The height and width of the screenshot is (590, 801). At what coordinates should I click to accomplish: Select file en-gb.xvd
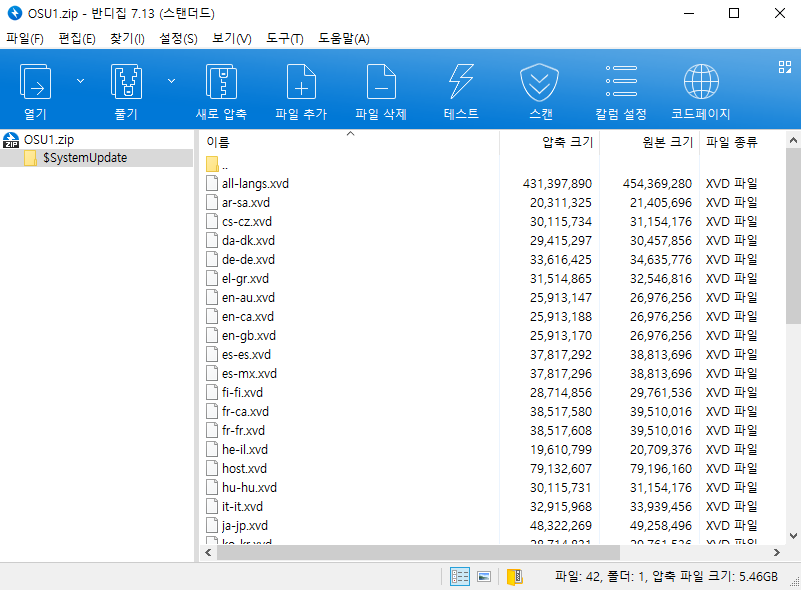(x=249, y=336)
